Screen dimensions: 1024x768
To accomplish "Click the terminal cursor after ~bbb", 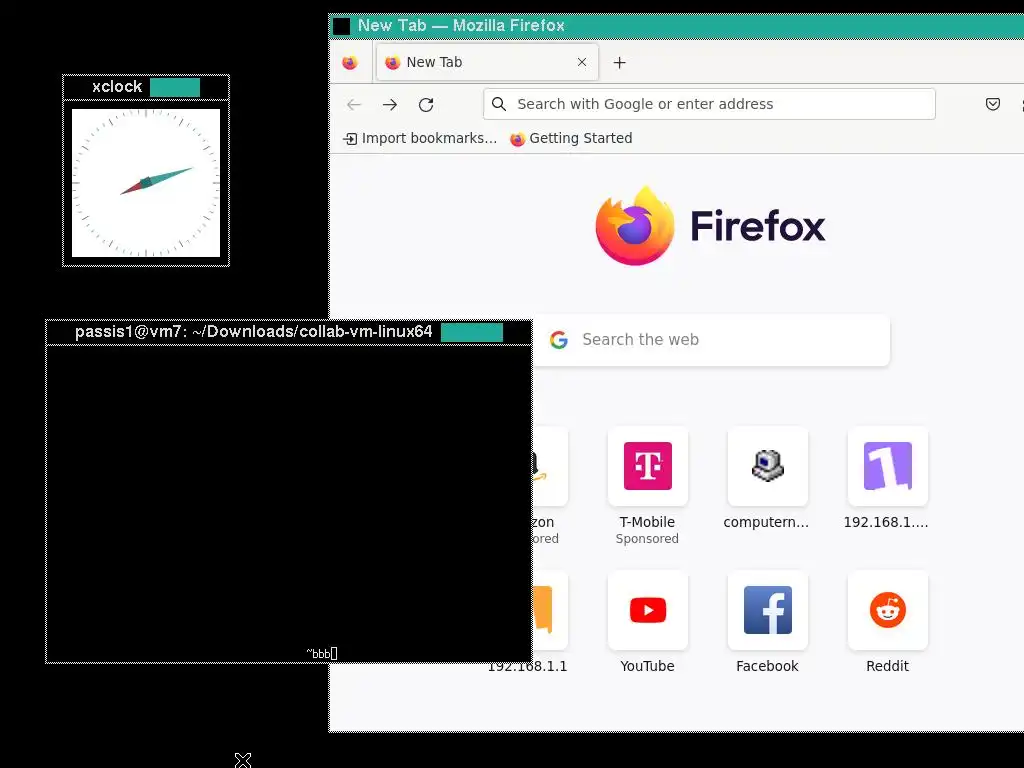I will pos(334,653).
